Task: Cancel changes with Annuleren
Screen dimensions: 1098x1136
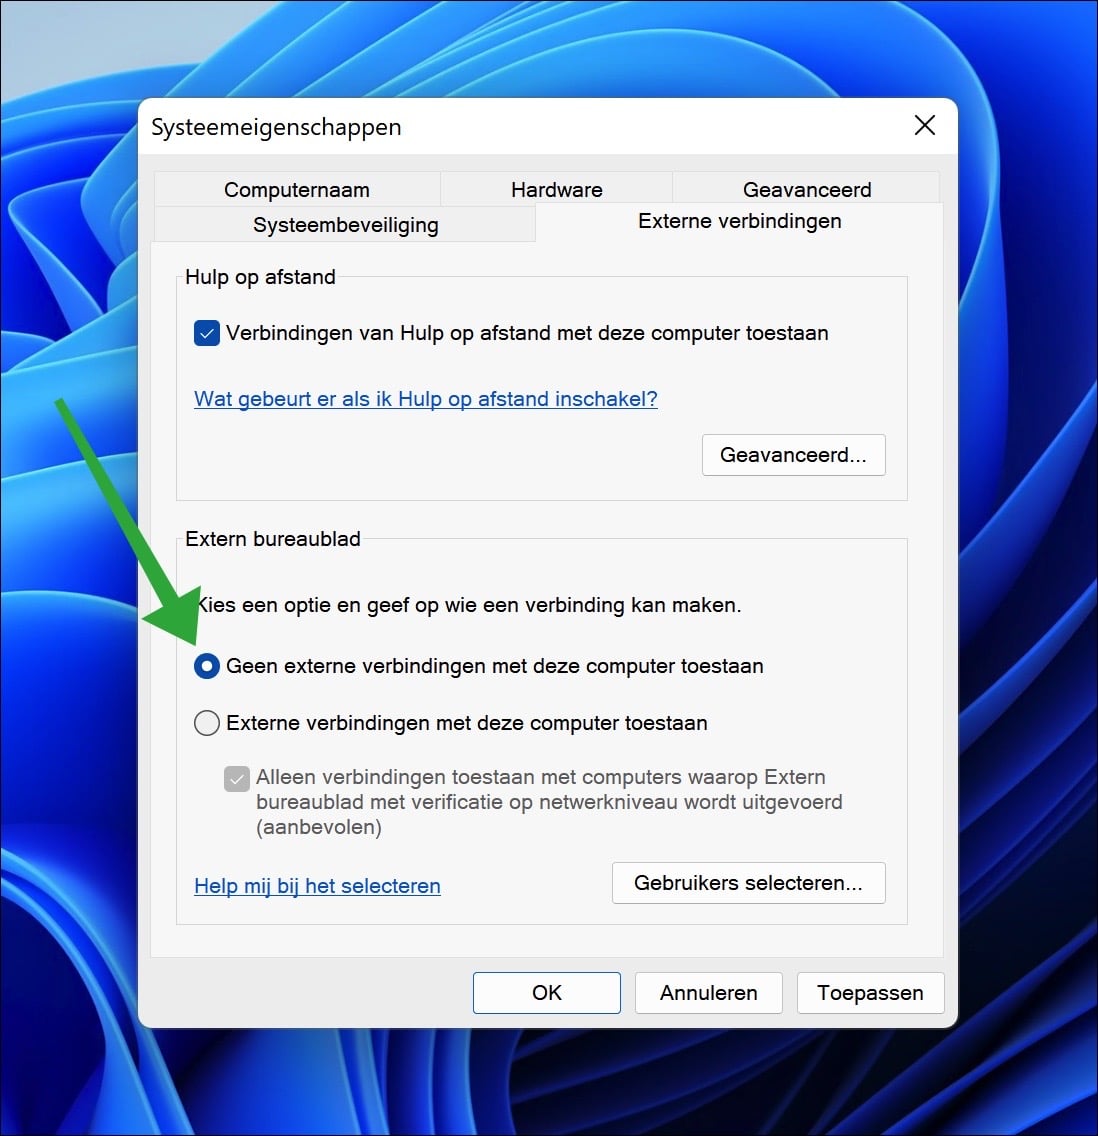Action: 708,993
